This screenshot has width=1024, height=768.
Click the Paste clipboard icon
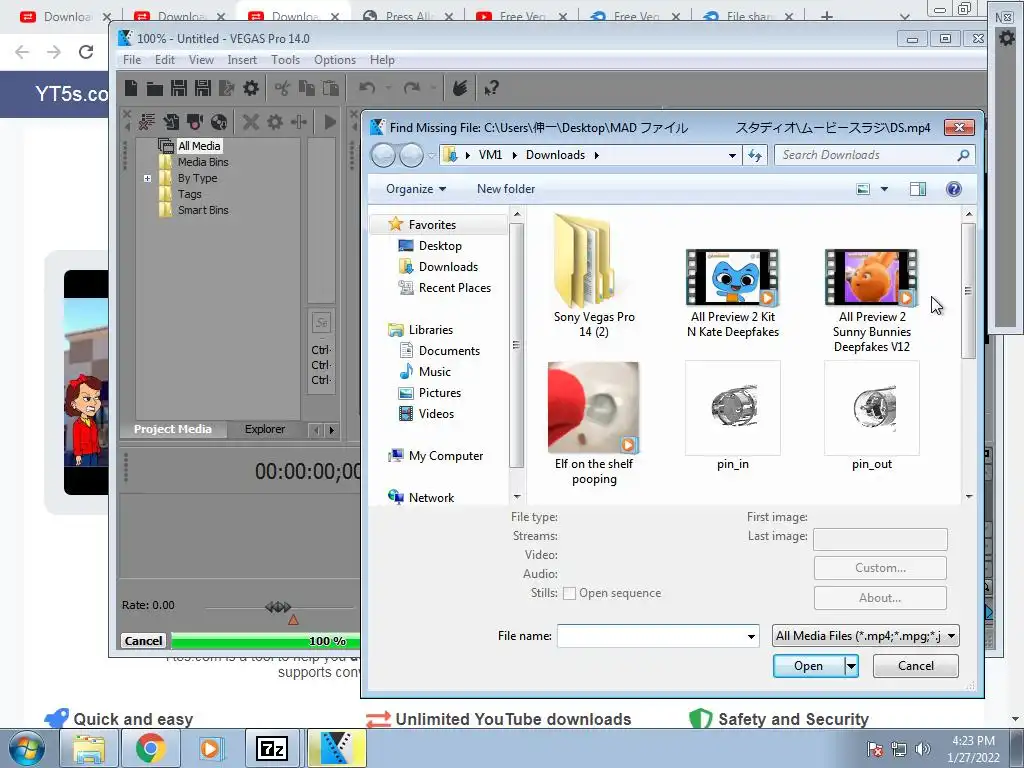(x=330, y=88)
